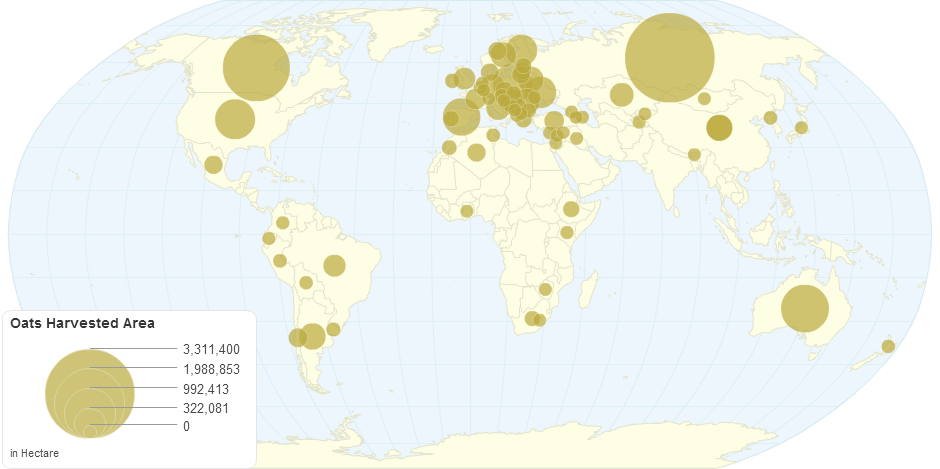Select the Mongolia bubble

pos(704,98)
